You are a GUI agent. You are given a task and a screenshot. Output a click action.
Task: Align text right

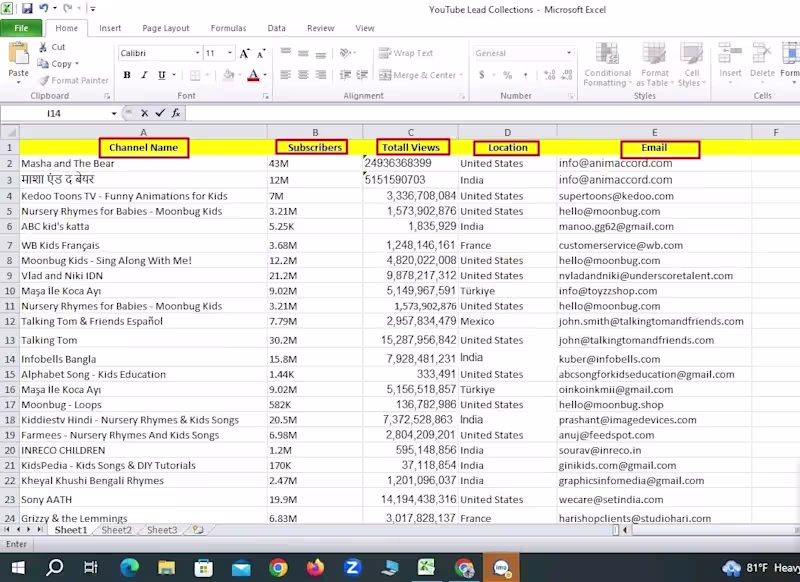(320, 75)
